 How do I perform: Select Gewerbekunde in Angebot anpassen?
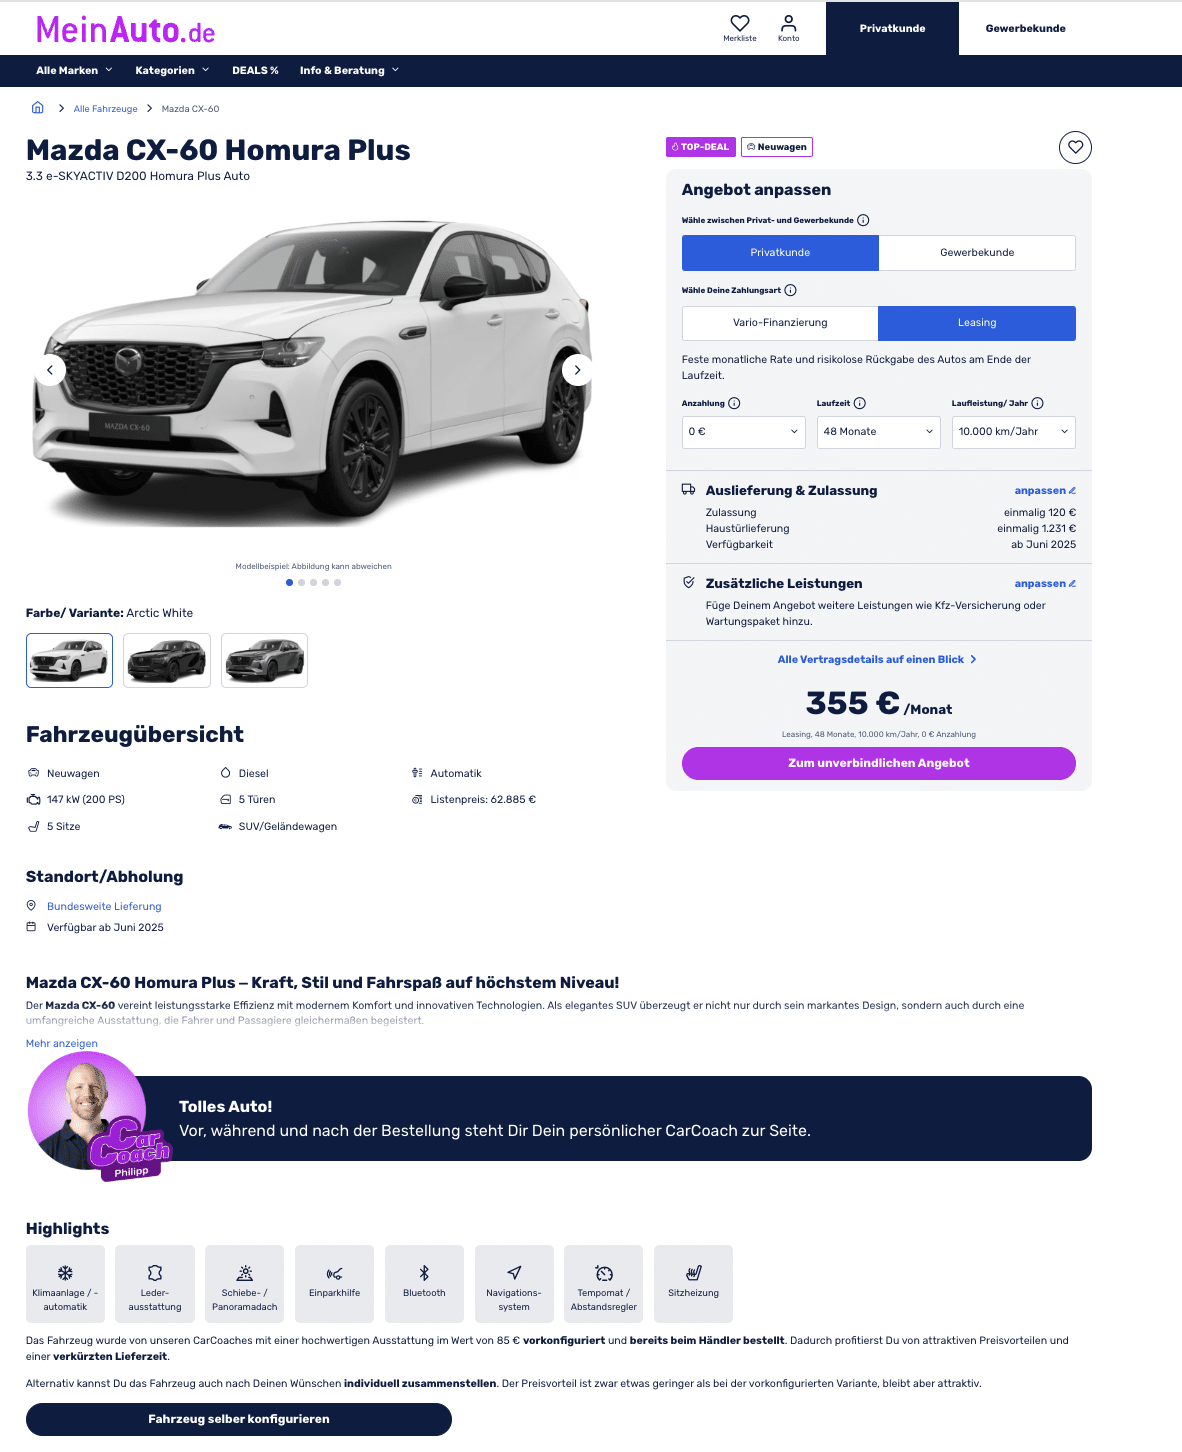(977, 253)
